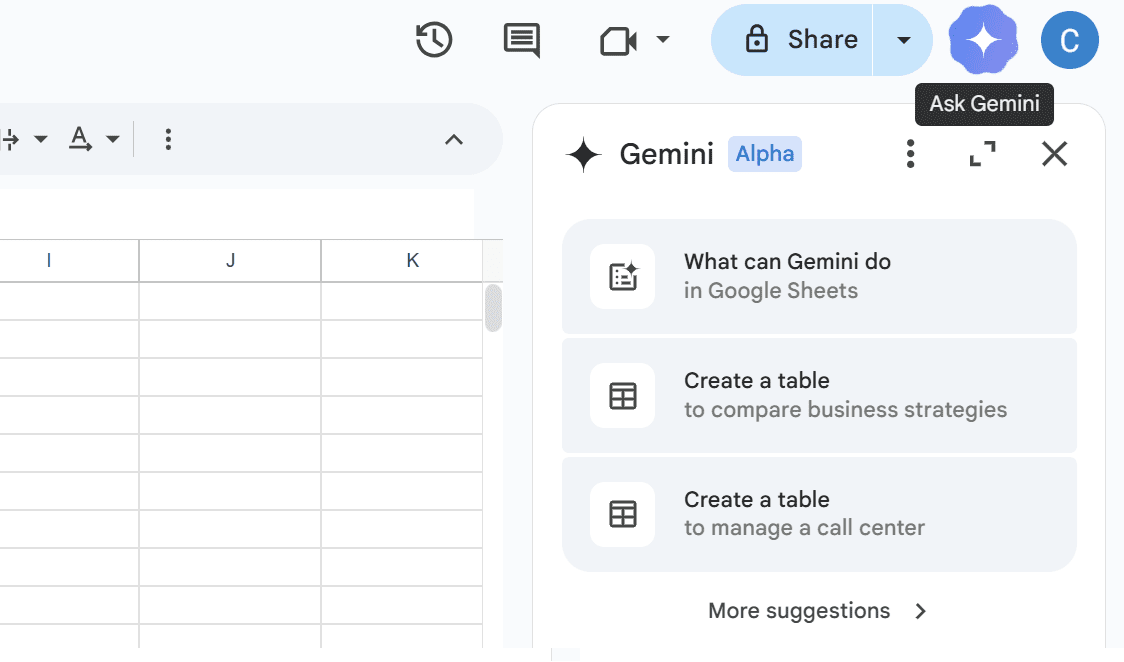Click the Ask Gemini sparkle icon
Viewport: 1124px width, 662px height.
983,40
